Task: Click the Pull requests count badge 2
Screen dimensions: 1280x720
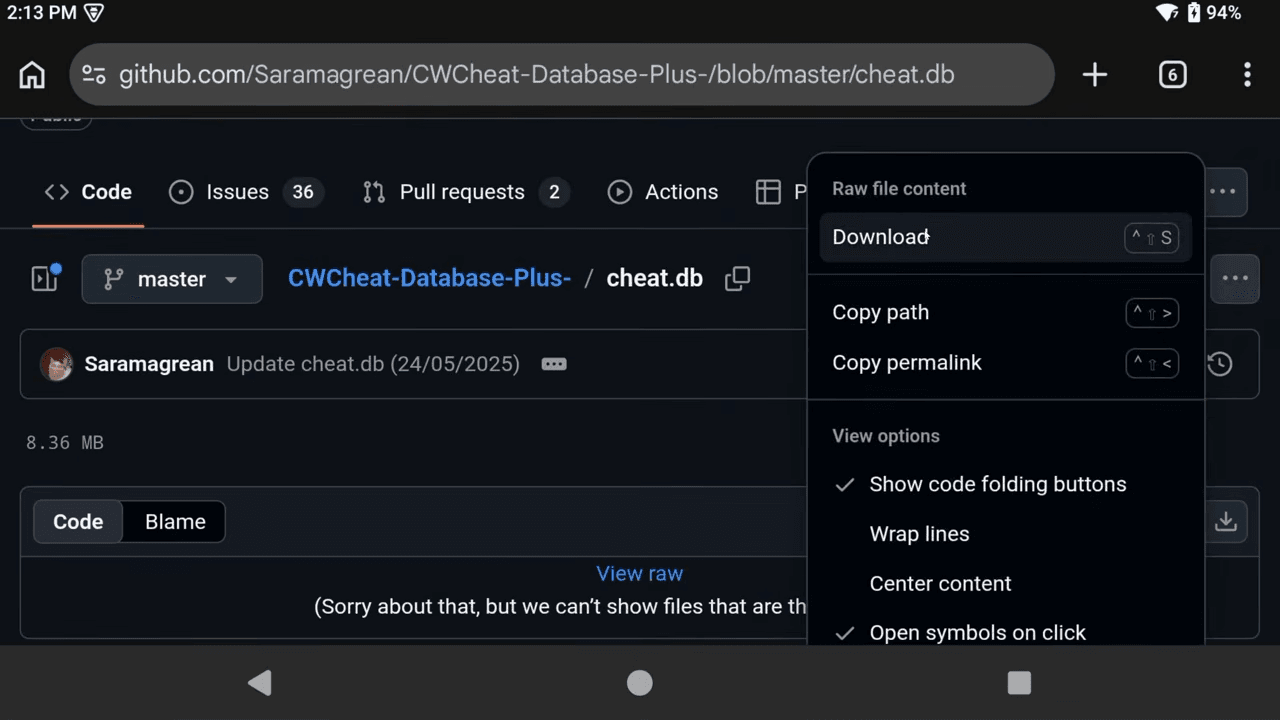Action: [554, 192]
